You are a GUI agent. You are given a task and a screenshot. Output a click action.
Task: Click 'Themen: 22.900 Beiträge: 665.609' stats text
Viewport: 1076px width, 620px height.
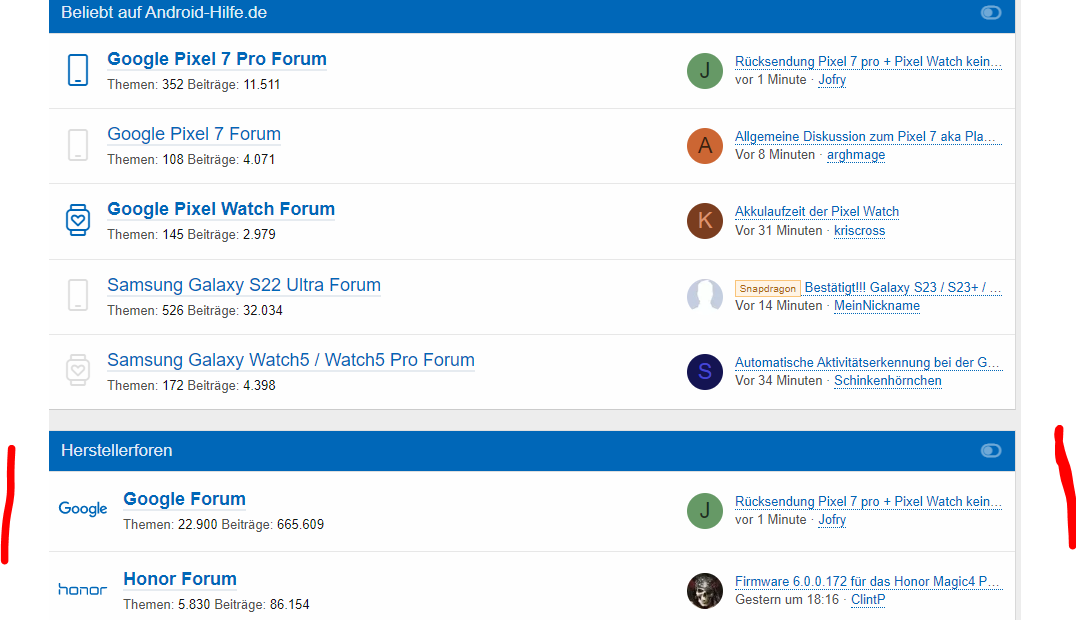224,525
